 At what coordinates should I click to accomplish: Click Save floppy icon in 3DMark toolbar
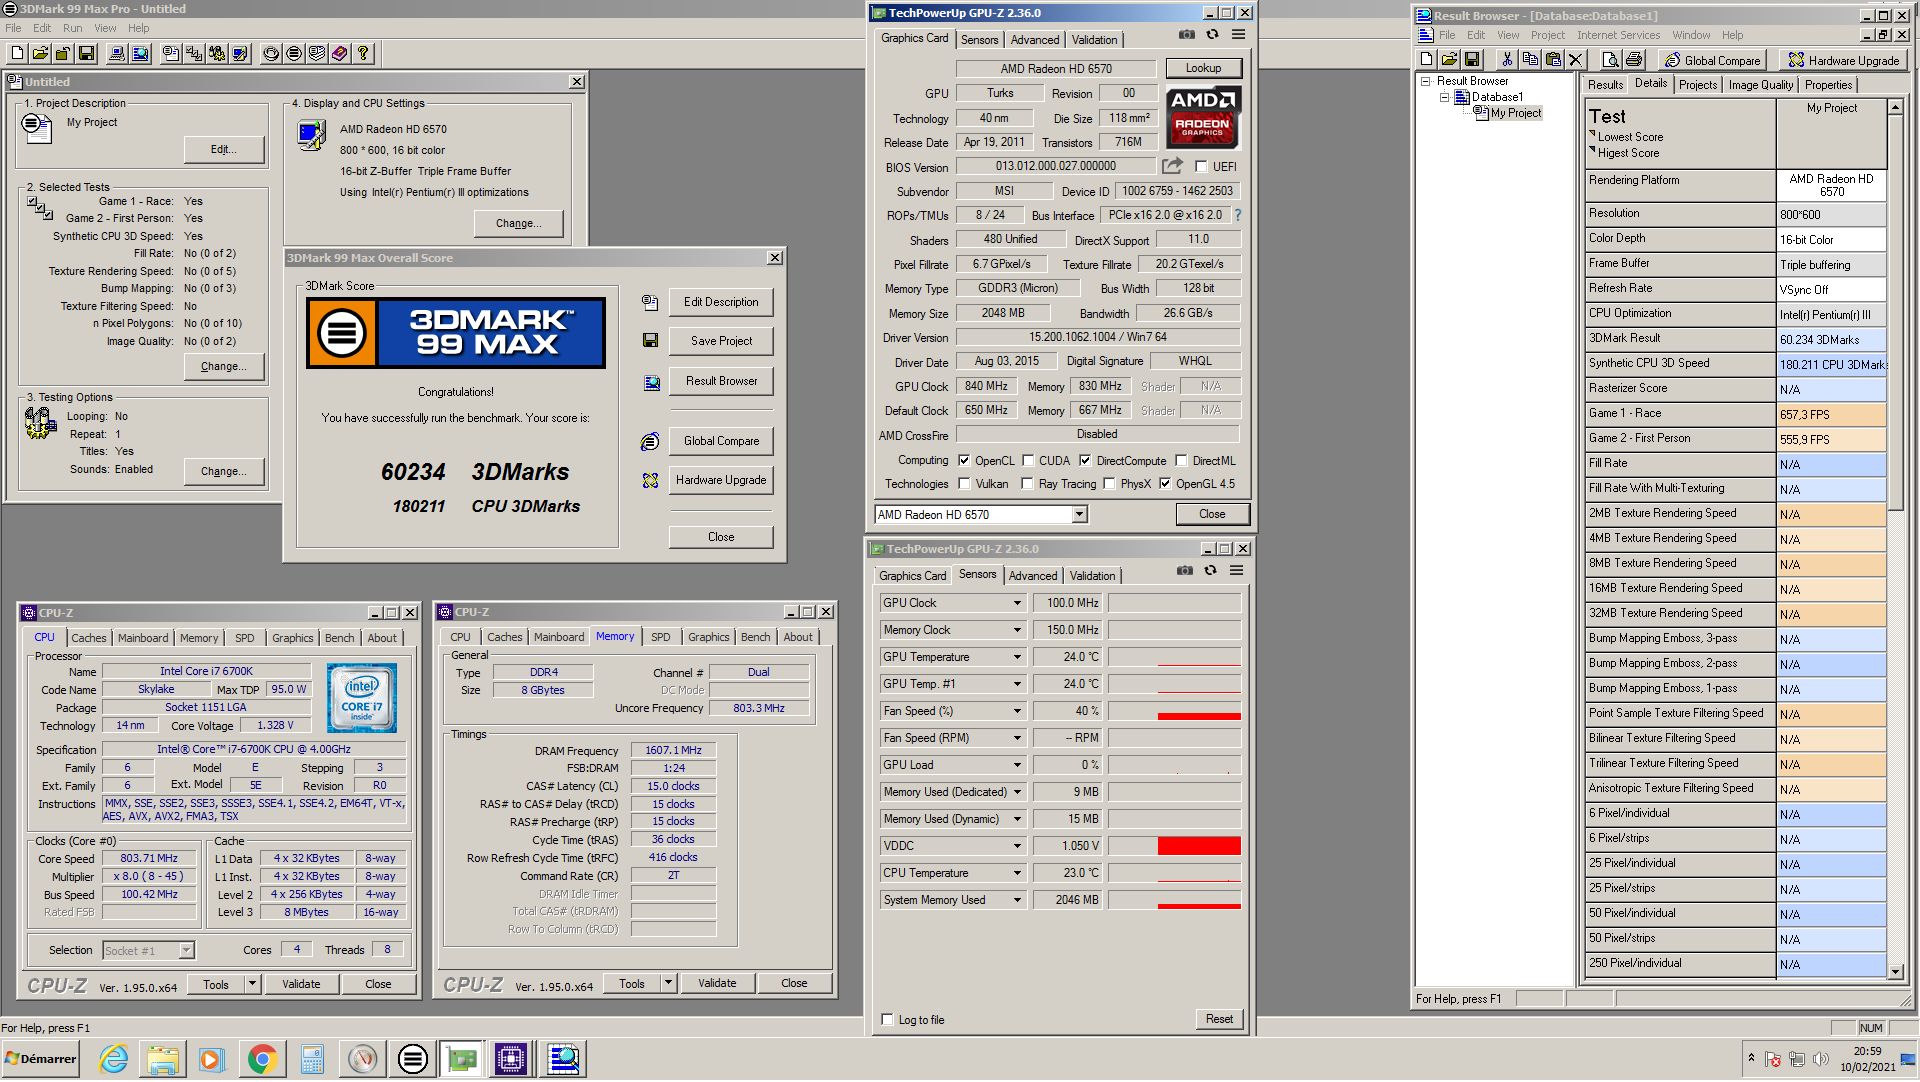86,54
